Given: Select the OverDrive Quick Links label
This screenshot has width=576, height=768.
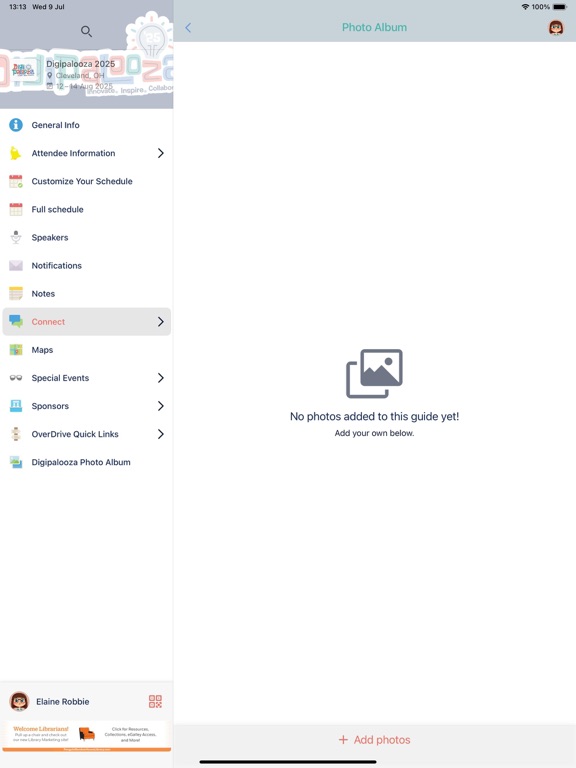Looking at the screenshot, I should [75, 434].
